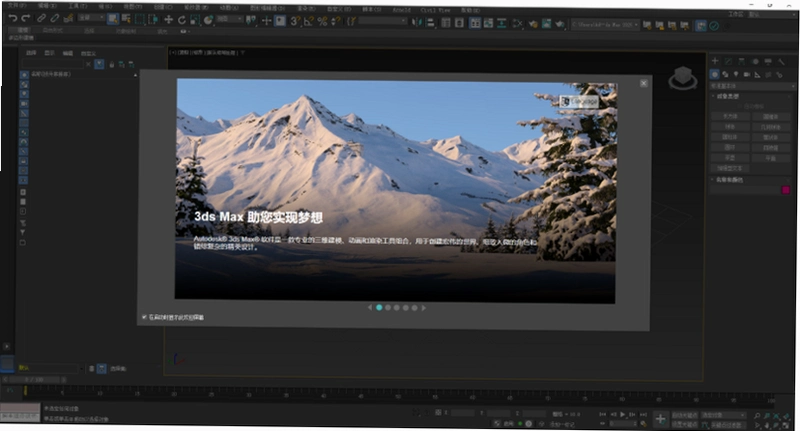Screen dimensions: 800x431
Task: Click the object color swatch
Action: [x=786, y=190]
